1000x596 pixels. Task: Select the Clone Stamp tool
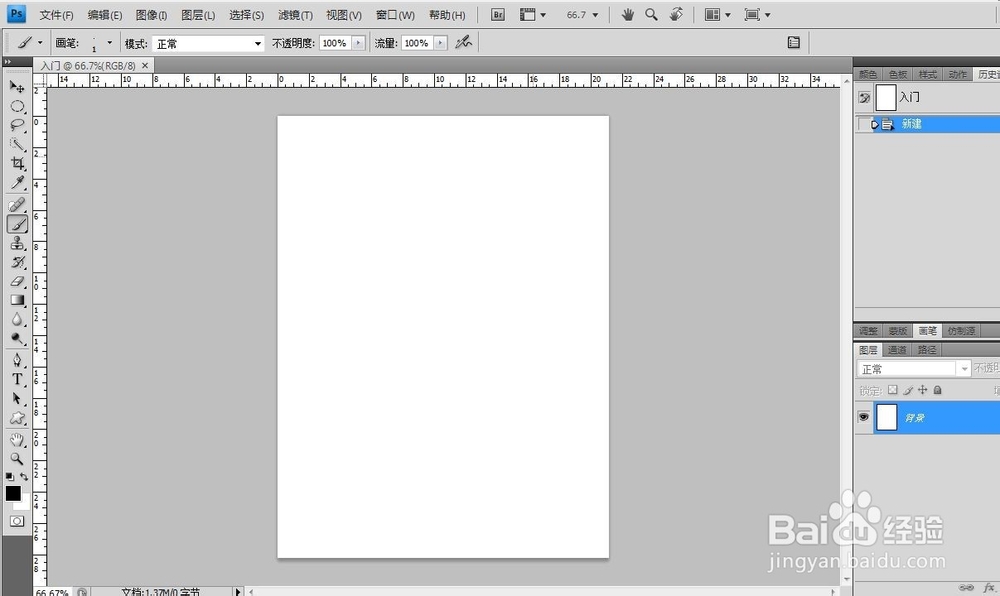tap(17, 243)
